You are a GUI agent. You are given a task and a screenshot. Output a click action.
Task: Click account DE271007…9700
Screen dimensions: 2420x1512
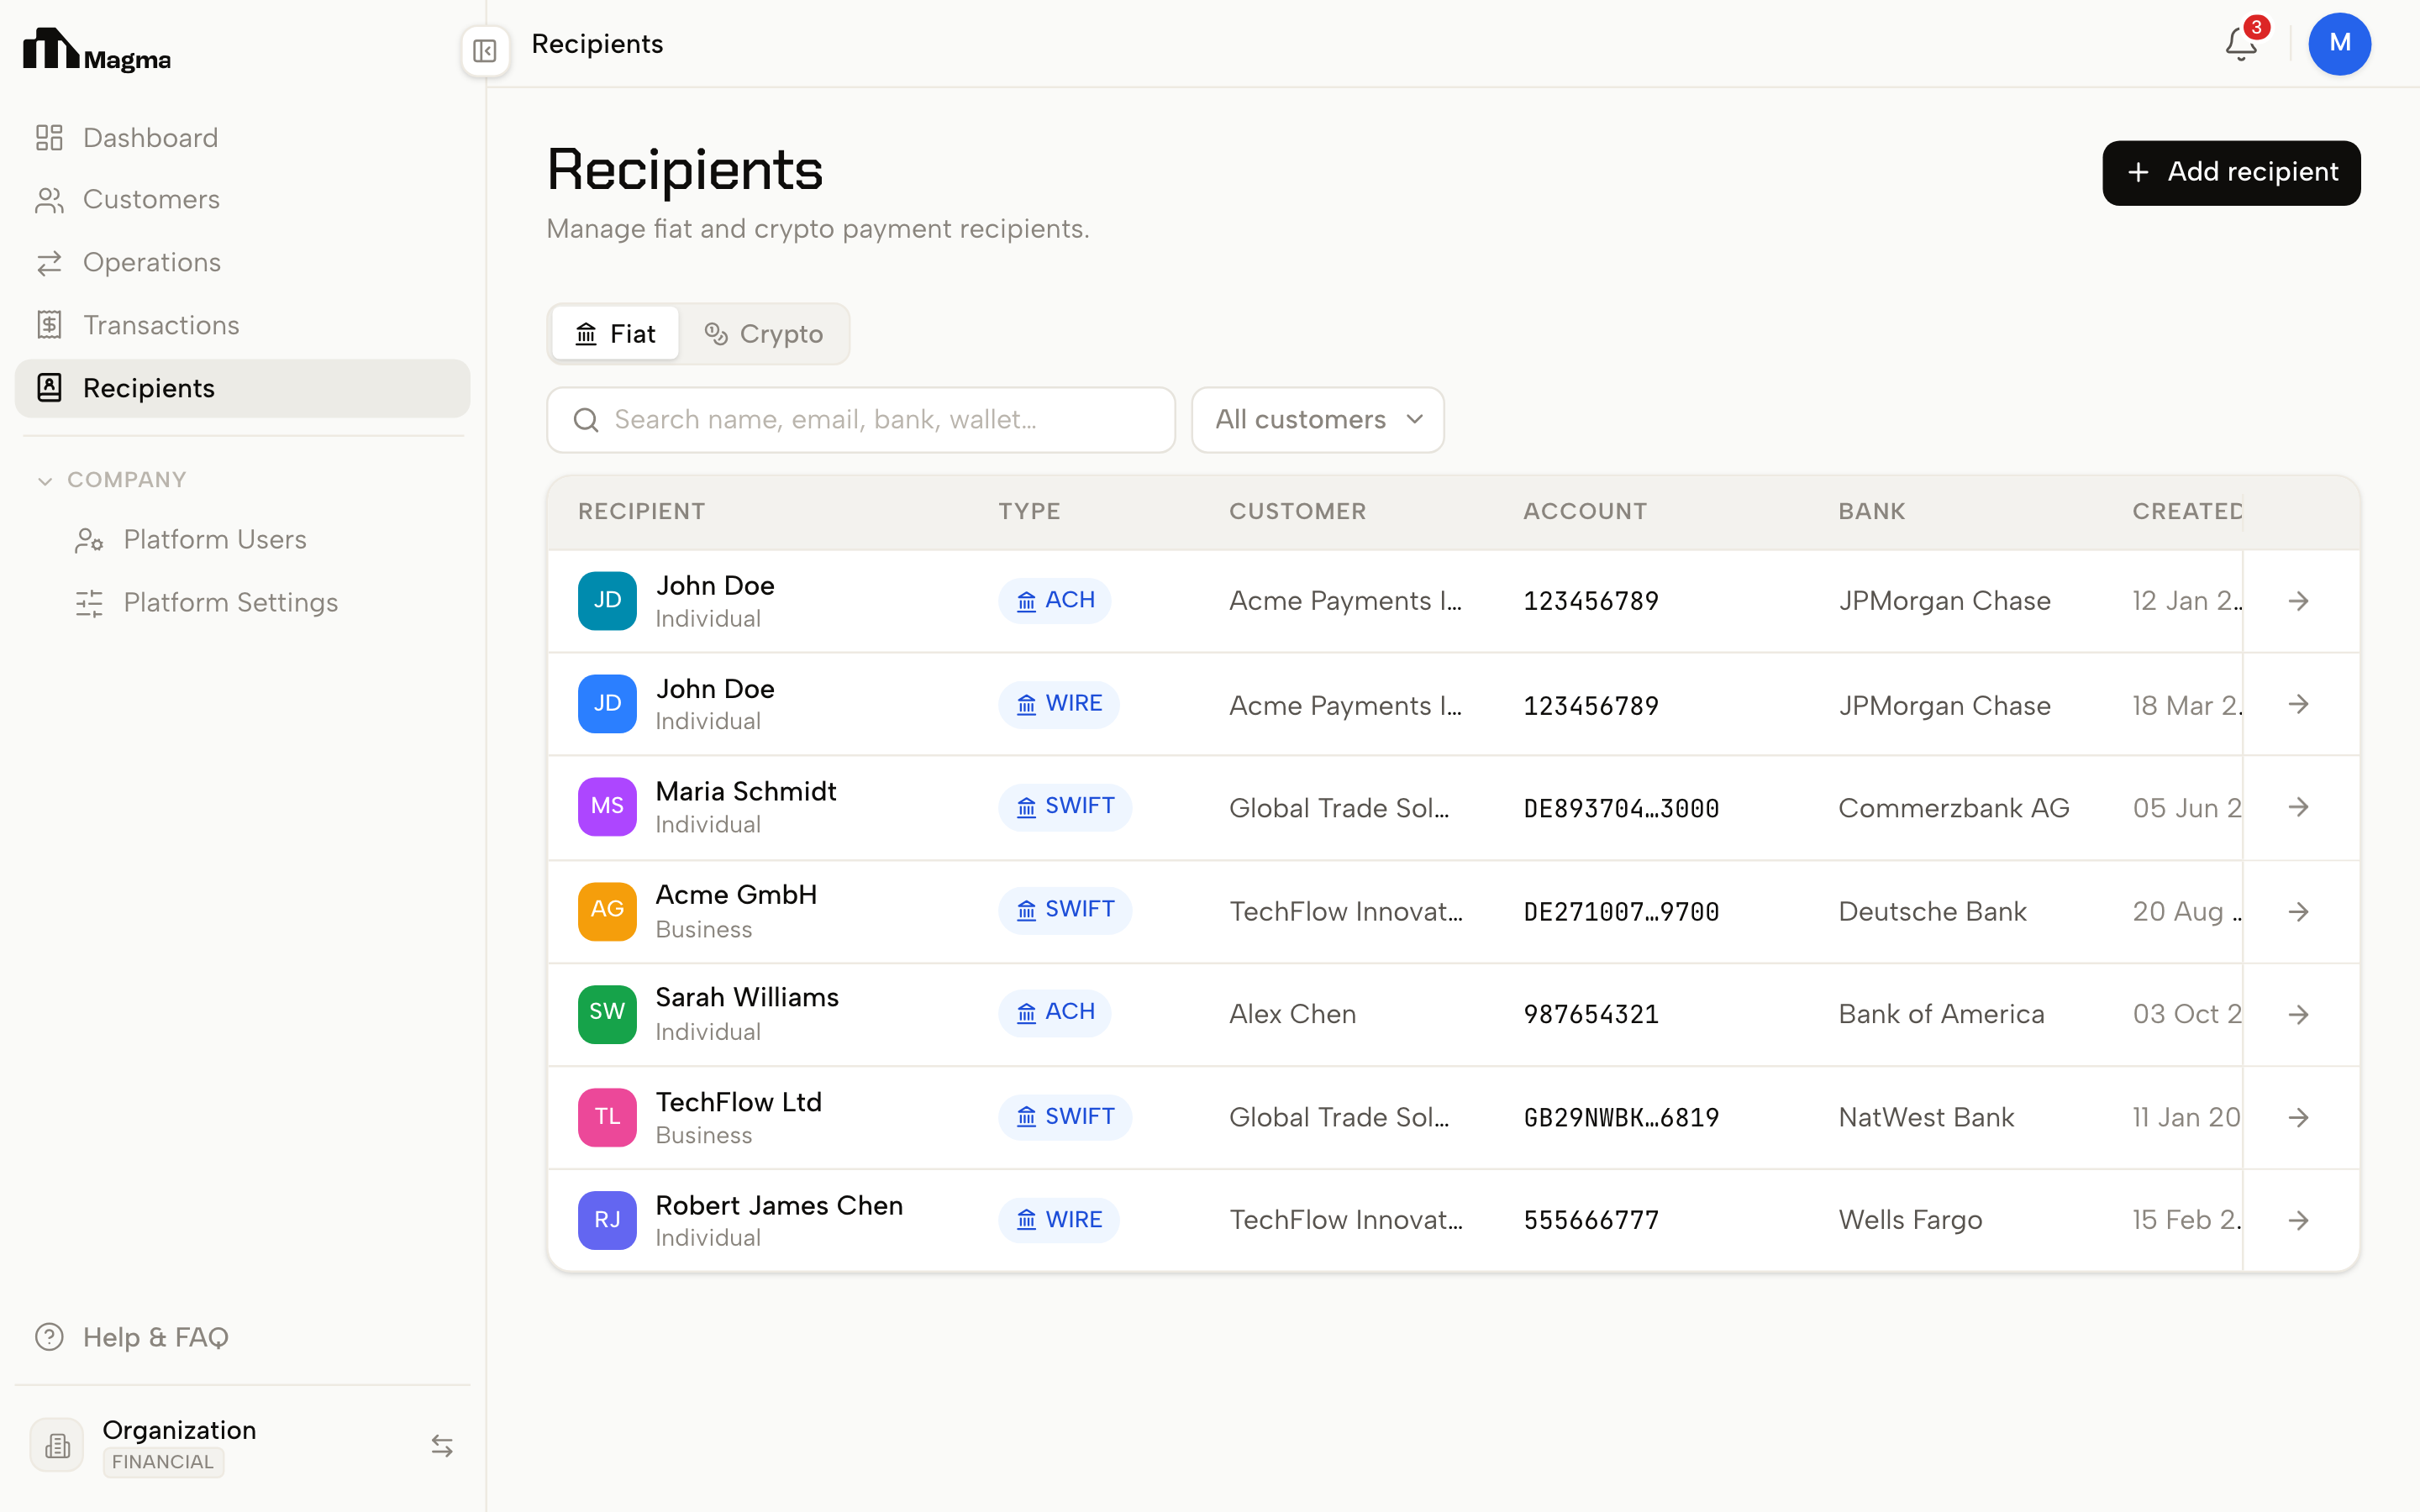coord(1621,912)
